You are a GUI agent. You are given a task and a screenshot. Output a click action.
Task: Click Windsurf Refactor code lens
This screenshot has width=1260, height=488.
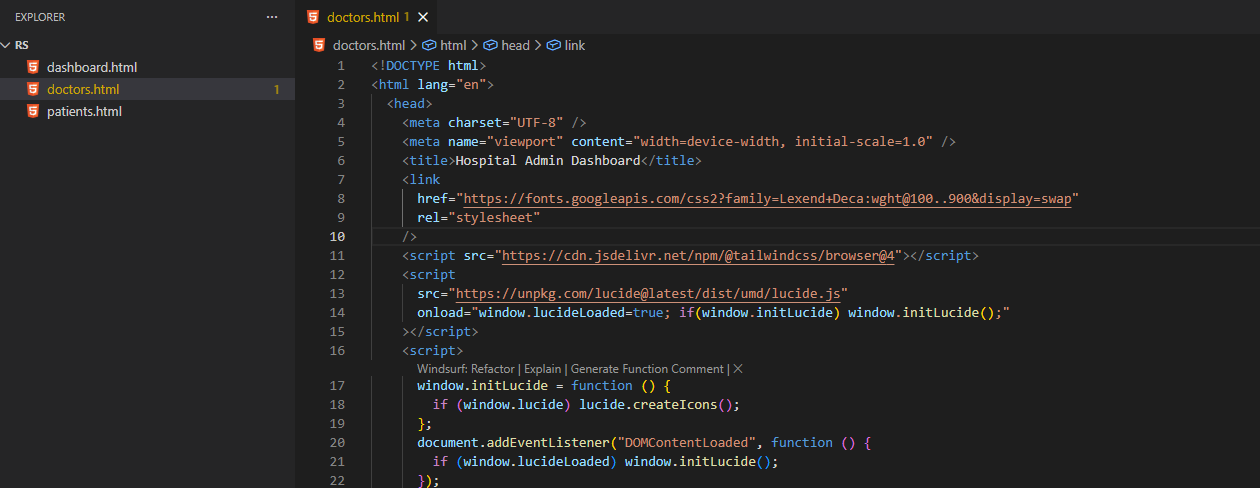click(492, 369)
